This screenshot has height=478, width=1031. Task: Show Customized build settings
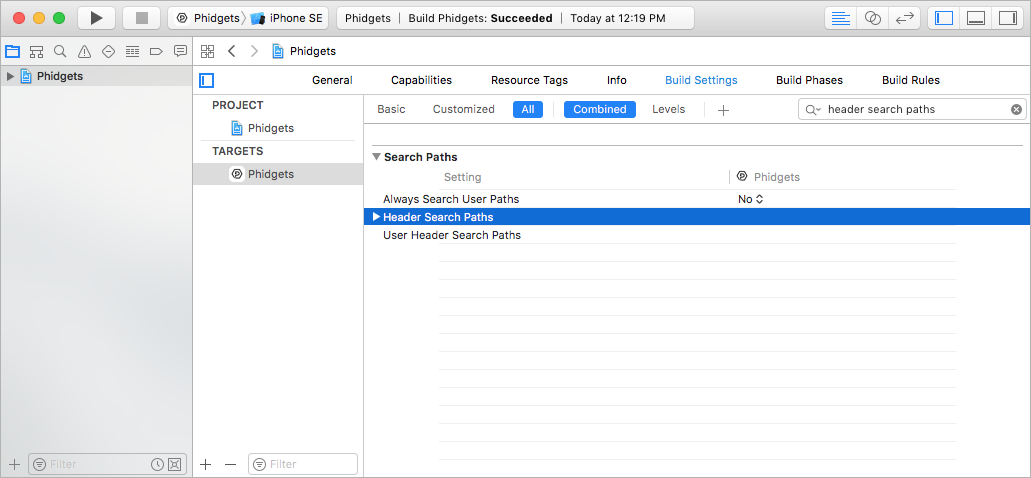point(464,109)
